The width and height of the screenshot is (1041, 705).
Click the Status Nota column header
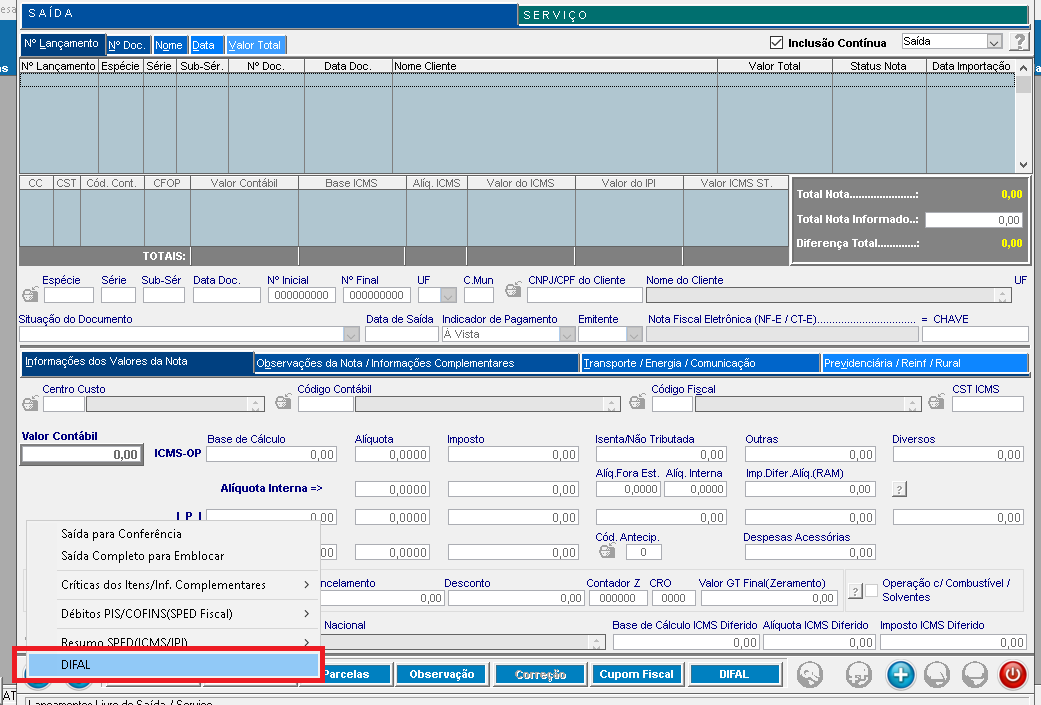click(879, 66)
